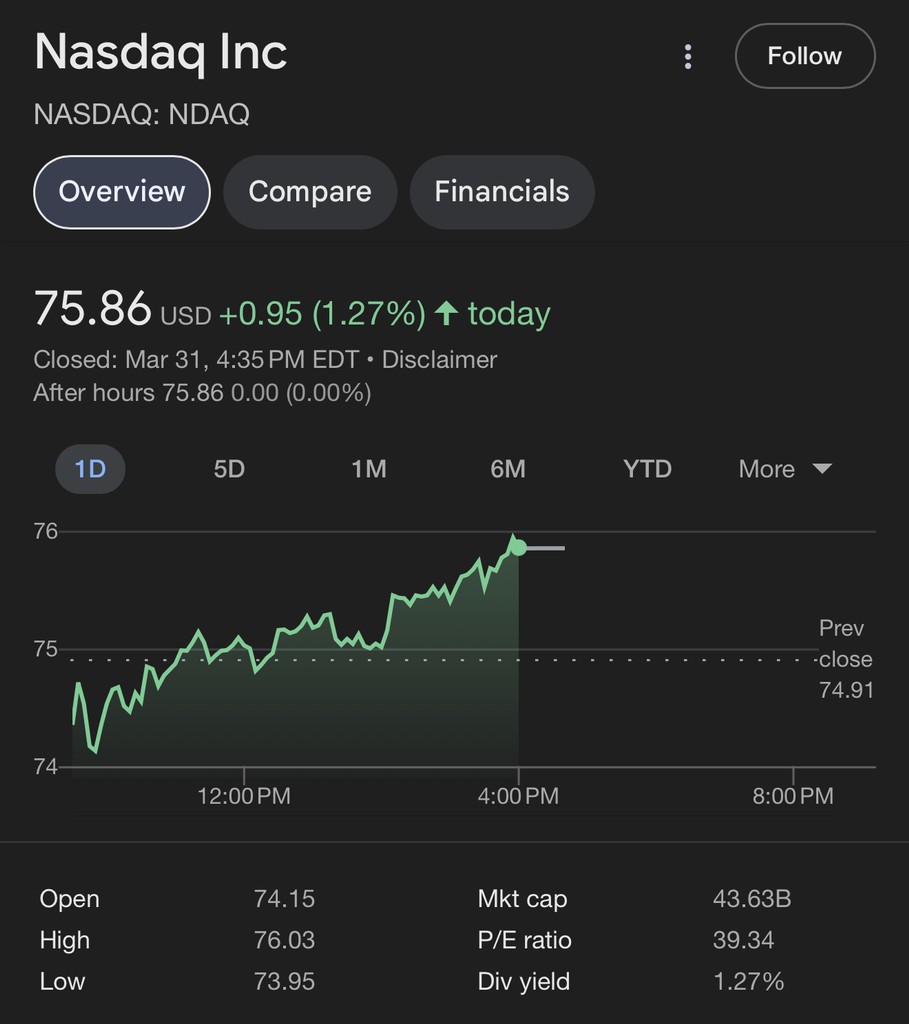Switch to the Compare tab
This screenshot has height=1024, width=909.
click(310, 192)
